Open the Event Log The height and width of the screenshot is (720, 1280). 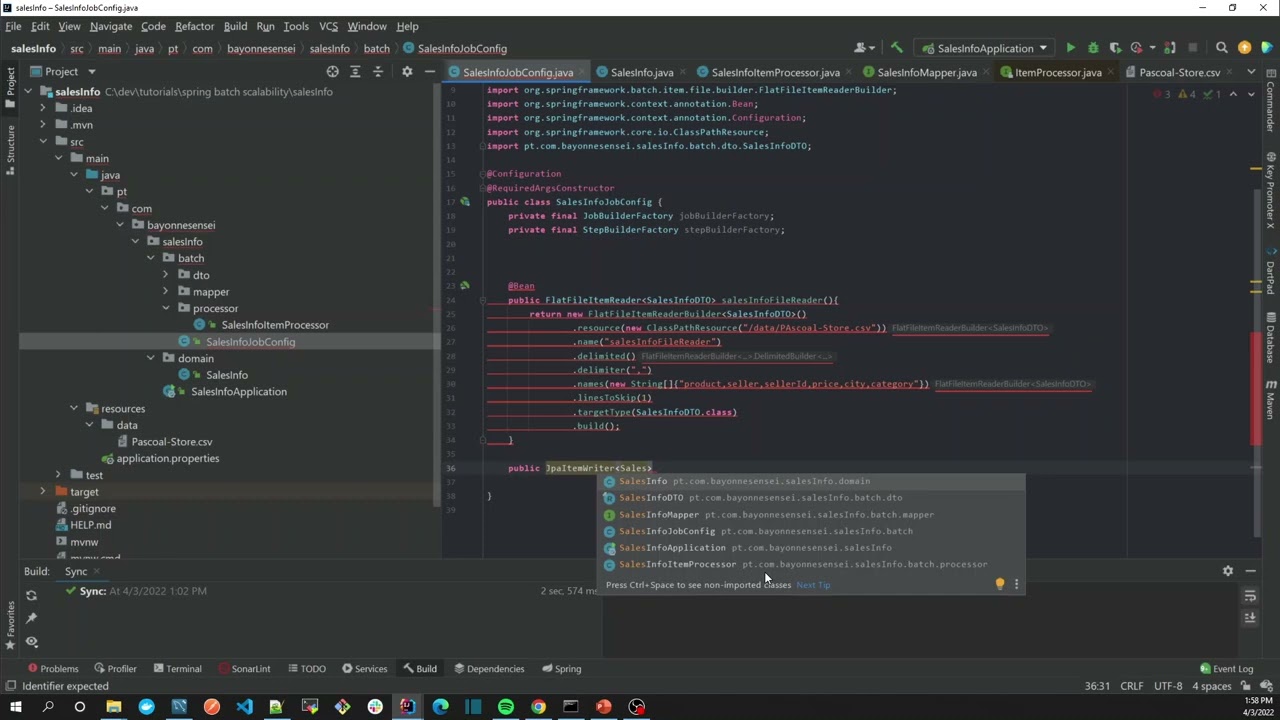[x=1226, y=669]
